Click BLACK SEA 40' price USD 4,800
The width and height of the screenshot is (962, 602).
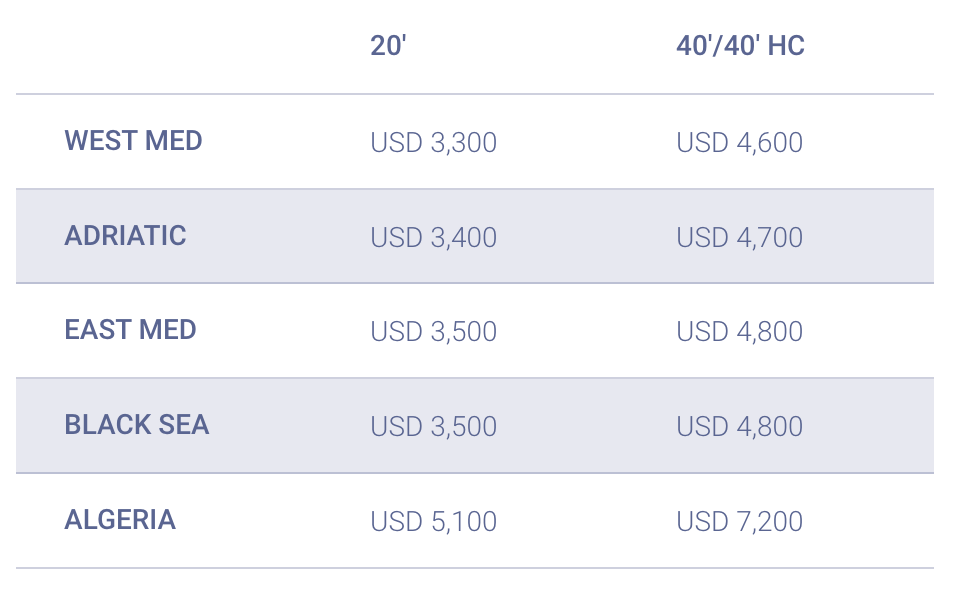click(739, 427)
